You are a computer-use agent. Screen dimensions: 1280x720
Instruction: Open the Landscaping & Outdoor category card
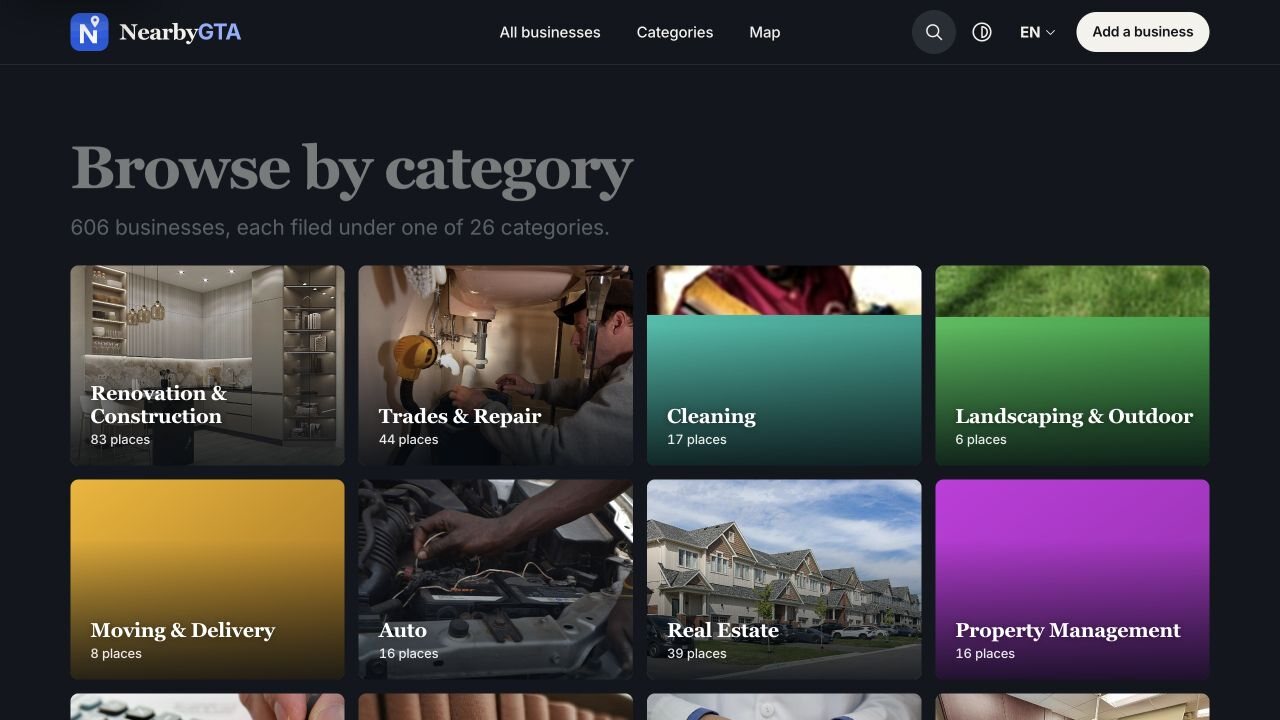[x=1072, y=365]
